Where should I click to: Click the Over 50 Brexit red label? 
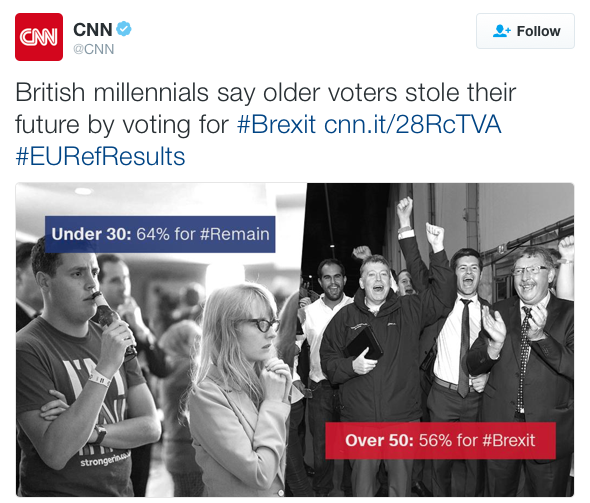click(440, 440)
